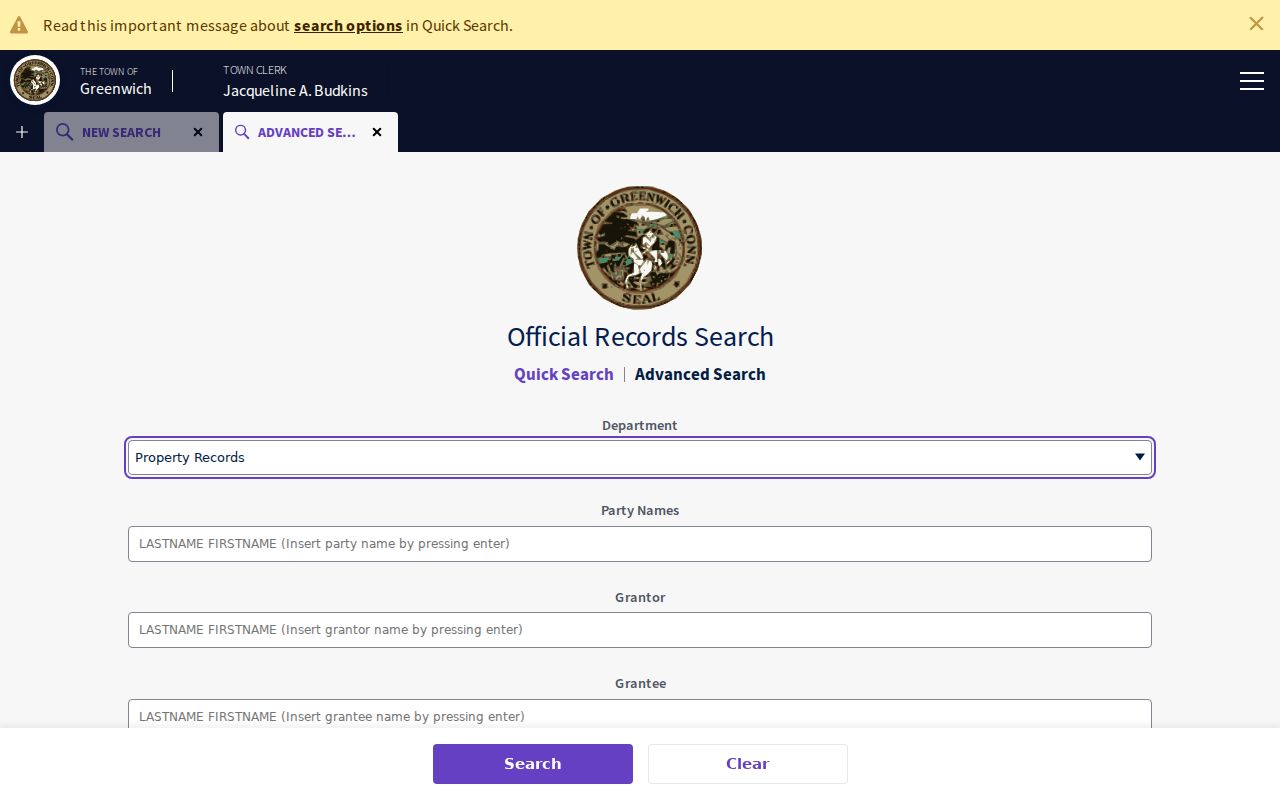Click the Clear button
This screenshot has height=800, width=1280.
pyautogui.click(x=748, y=764)
